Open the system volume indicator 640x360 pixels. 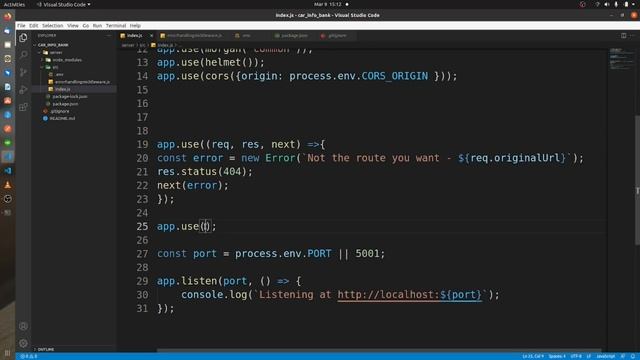607,4
